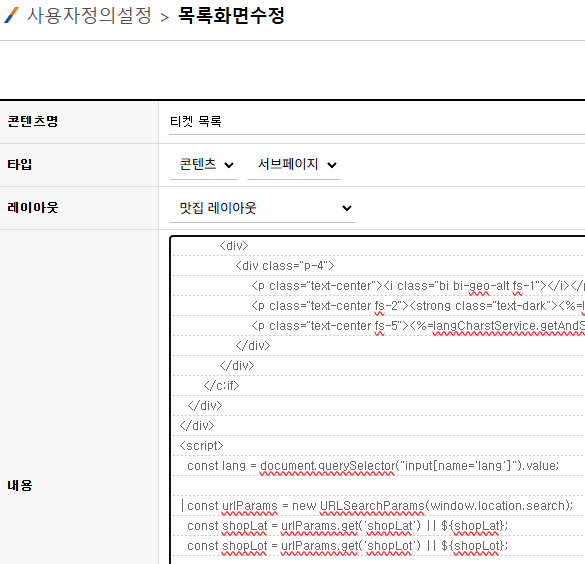Click the text-center fs-5 langCharstService line
Viewport: 585px width, 564px height.
418,326
